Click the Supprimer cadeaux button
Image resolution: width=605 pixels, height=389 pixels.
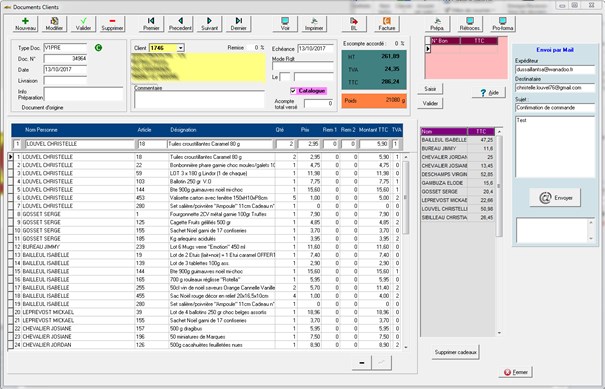[456, 352]
